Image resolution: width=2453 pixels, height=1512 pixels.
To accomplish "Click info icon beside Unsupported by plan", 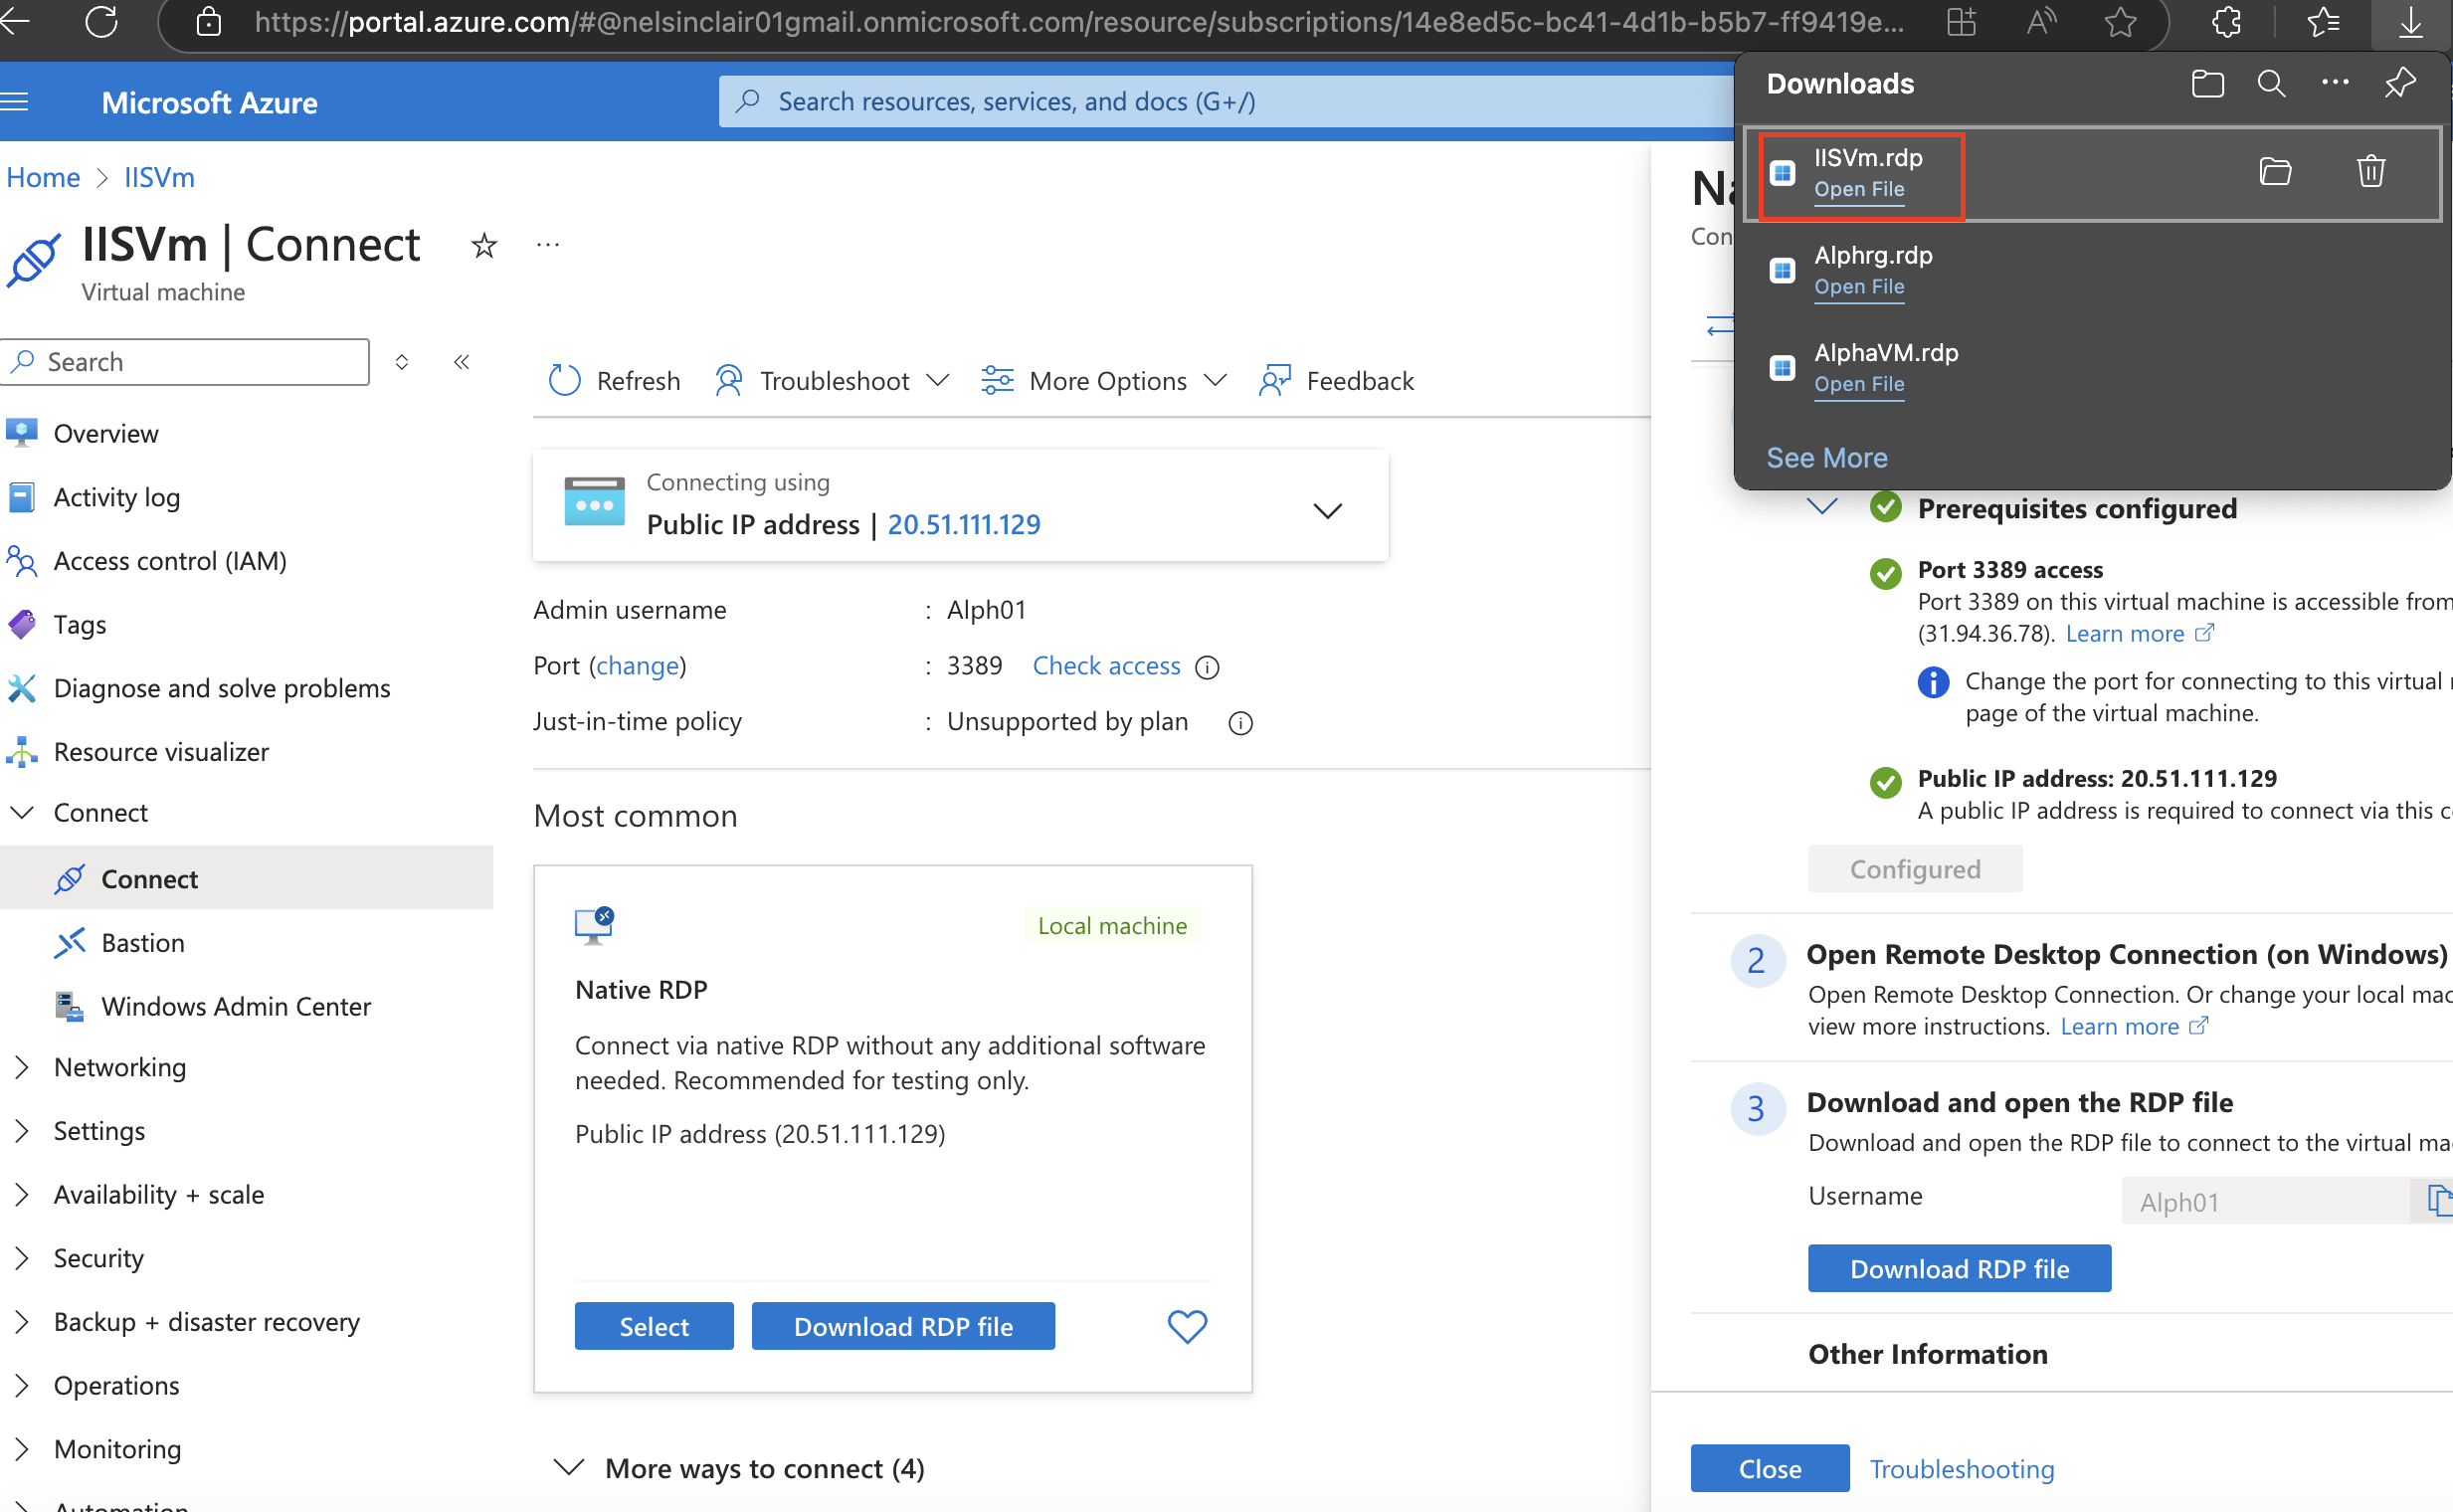I will [1240, 723].
